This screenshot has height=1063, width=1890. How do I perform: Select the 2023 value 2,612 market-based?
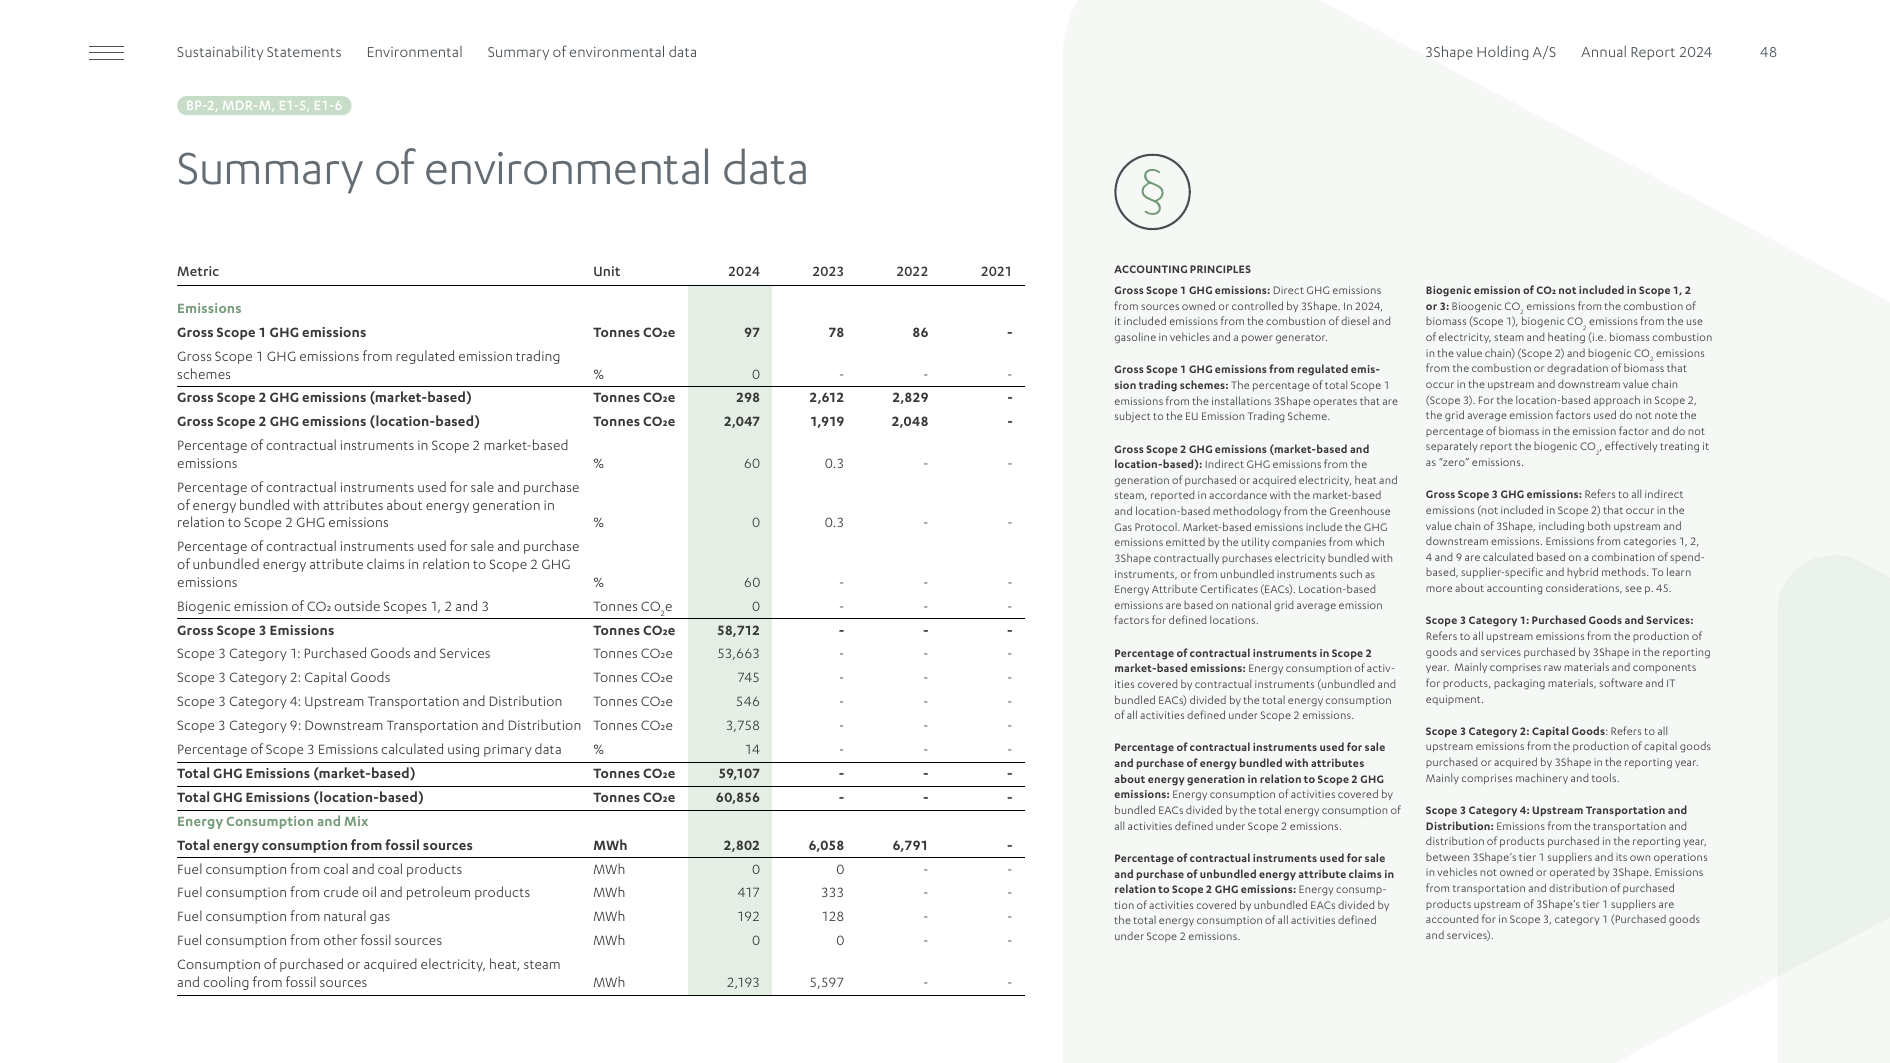[826, 397]
